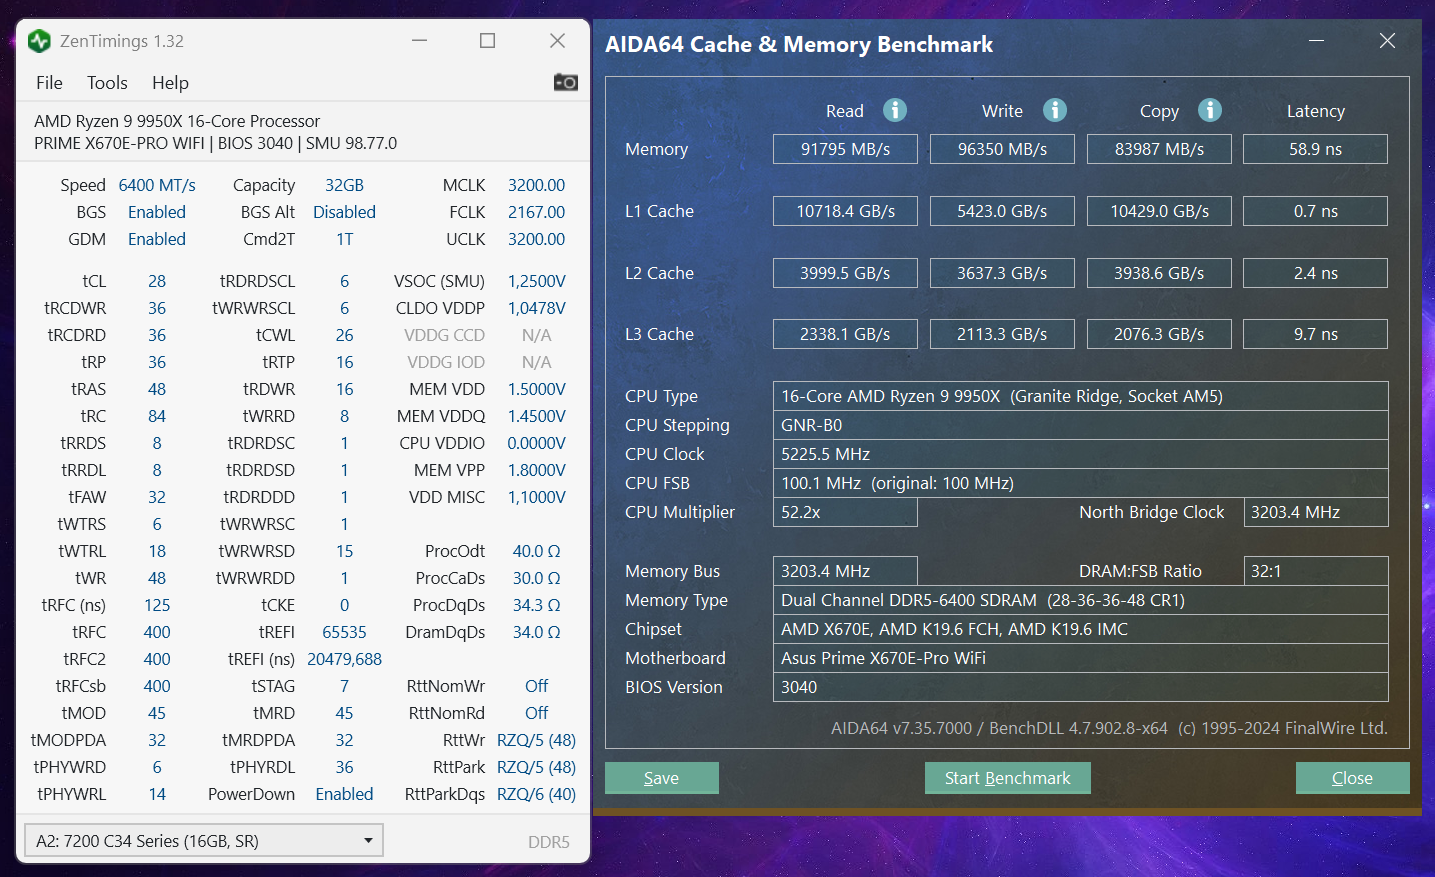This screenshot has width=1435, height=877.
Task: Click the L3 Cache write value 2113.3 GB/s
Action: tap(1002, 334)
